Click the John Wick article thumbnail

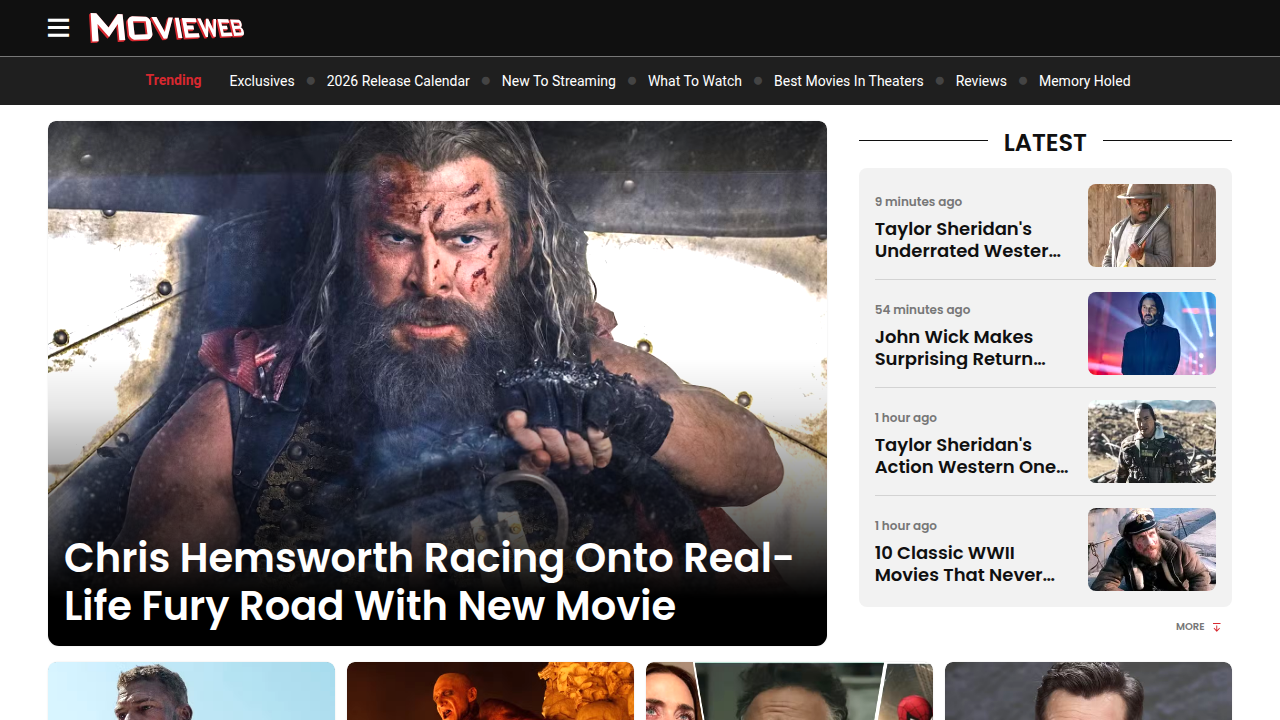click(1152, 333)
